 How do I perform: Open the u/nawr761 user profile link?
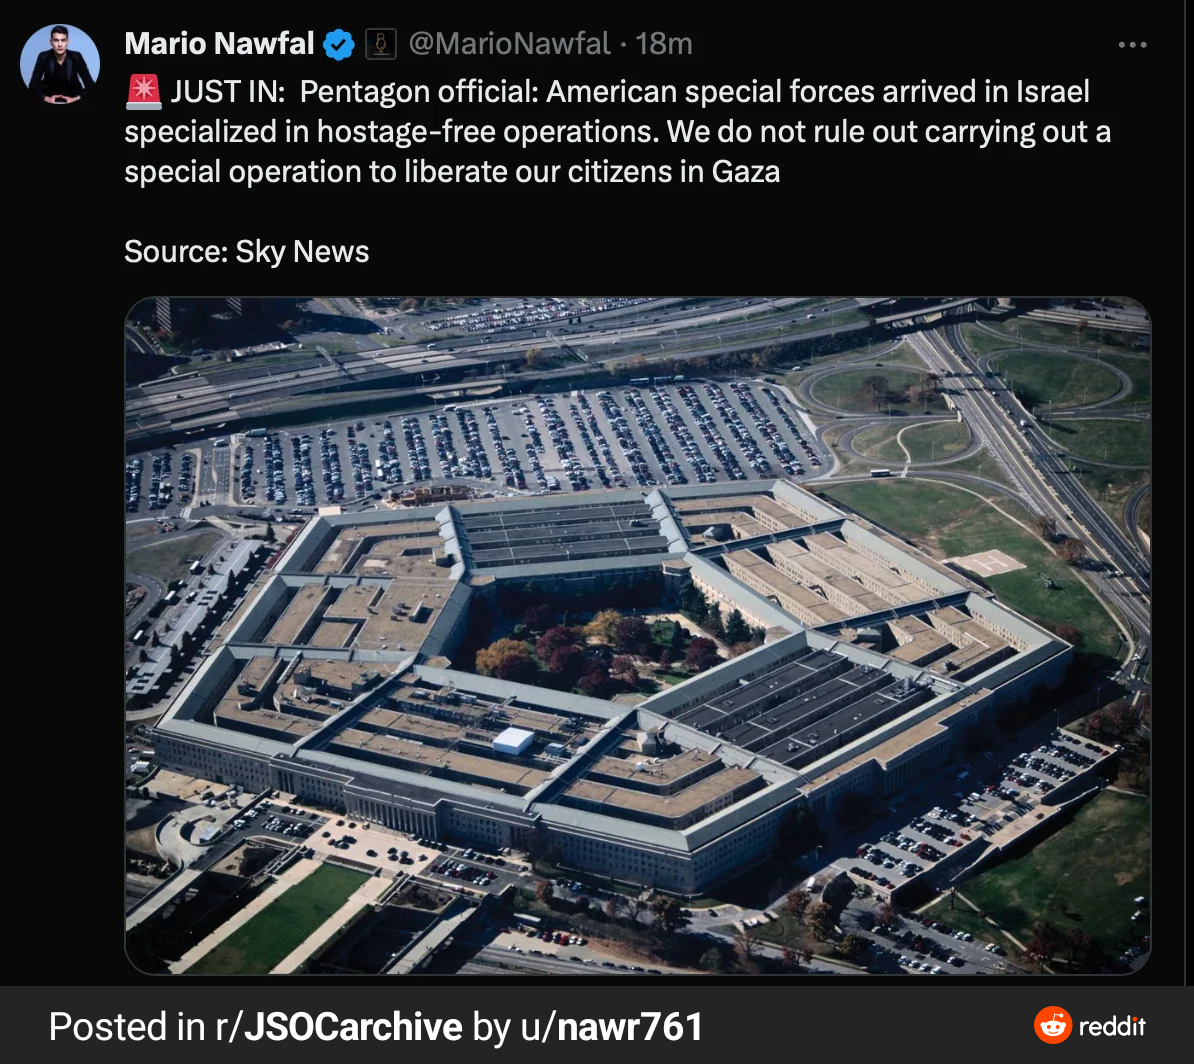611,1027
